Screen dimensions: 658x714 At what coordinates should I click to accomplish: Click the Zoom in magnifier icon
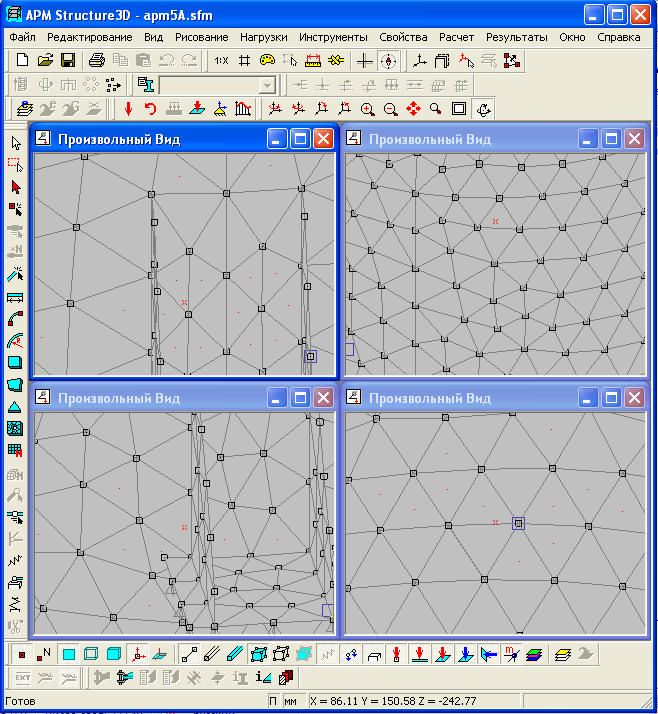(368, 109)
